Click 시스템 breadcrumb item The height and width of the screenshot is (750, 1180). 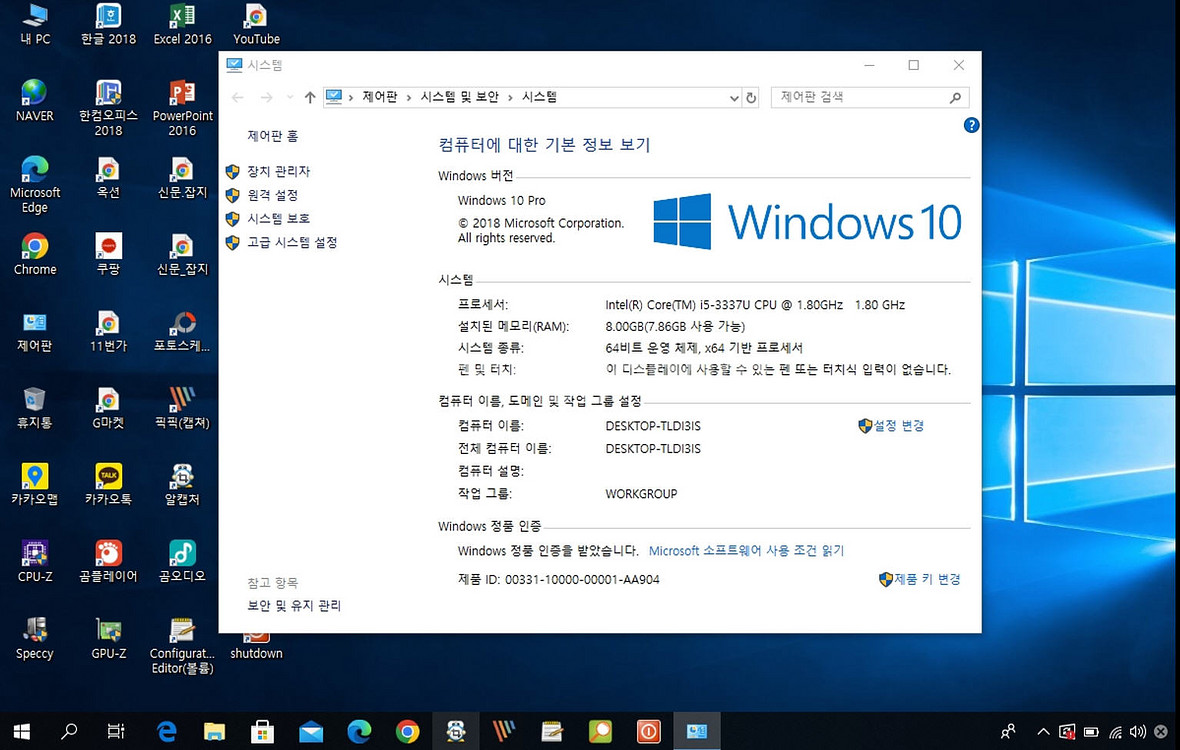coord(540,97)
